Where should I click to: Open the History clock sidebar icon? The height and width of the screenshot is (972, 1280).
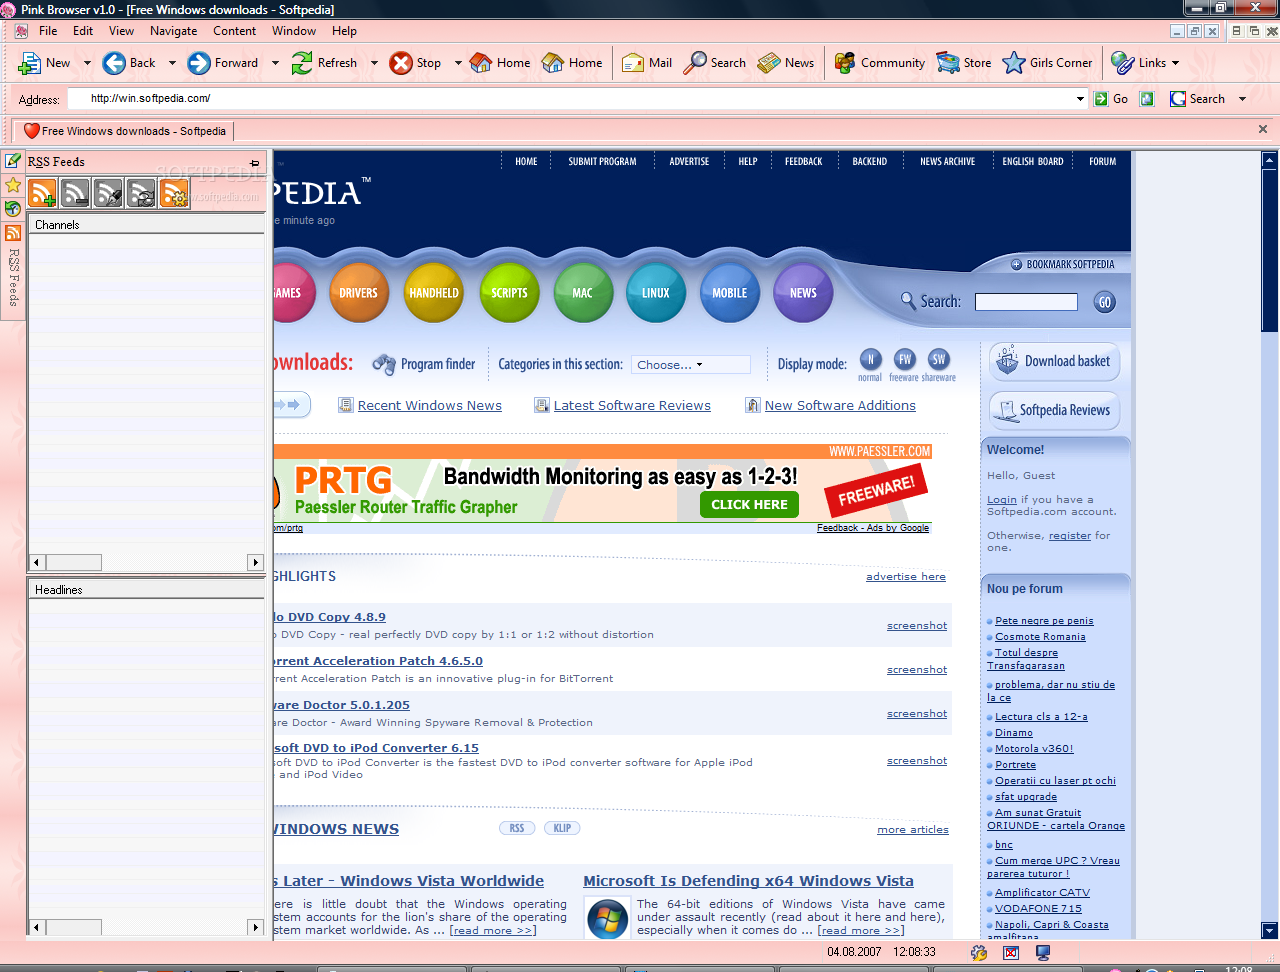click(x=13, y=209)
